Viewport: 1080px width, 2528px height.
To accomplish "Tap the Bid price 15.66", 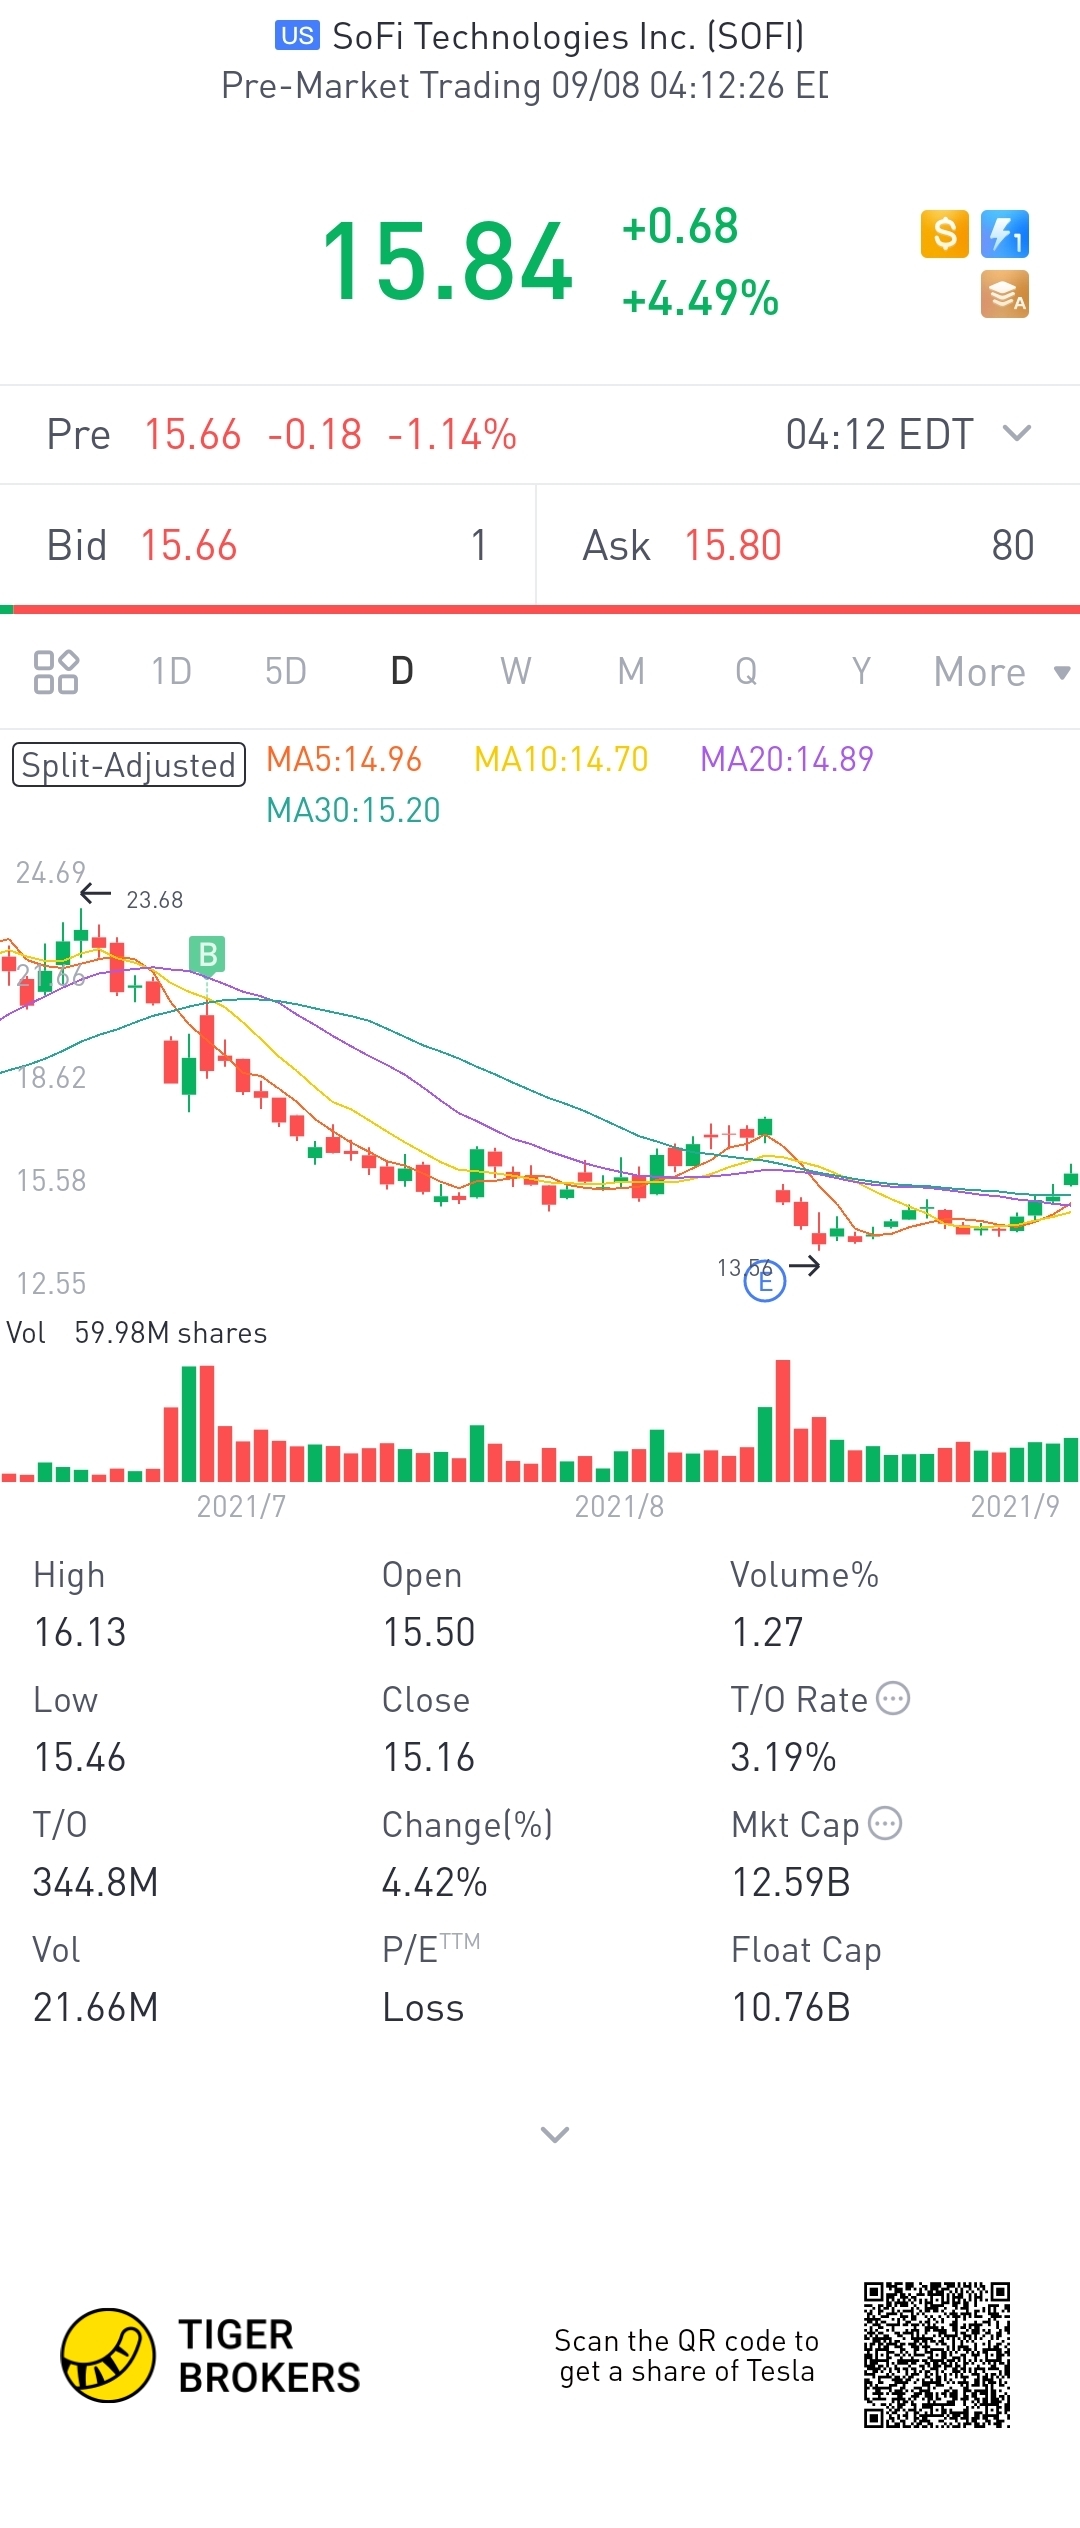I will pyautogui.click(x=189, y=546).
